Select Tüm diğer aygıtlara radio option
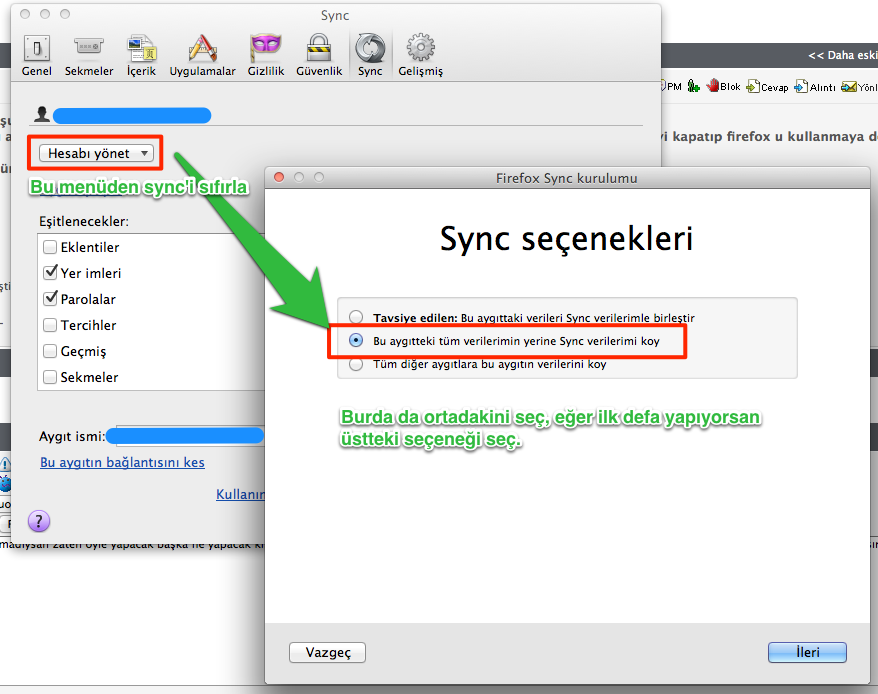The image size is (878, 694). click(x=356, y=364)
